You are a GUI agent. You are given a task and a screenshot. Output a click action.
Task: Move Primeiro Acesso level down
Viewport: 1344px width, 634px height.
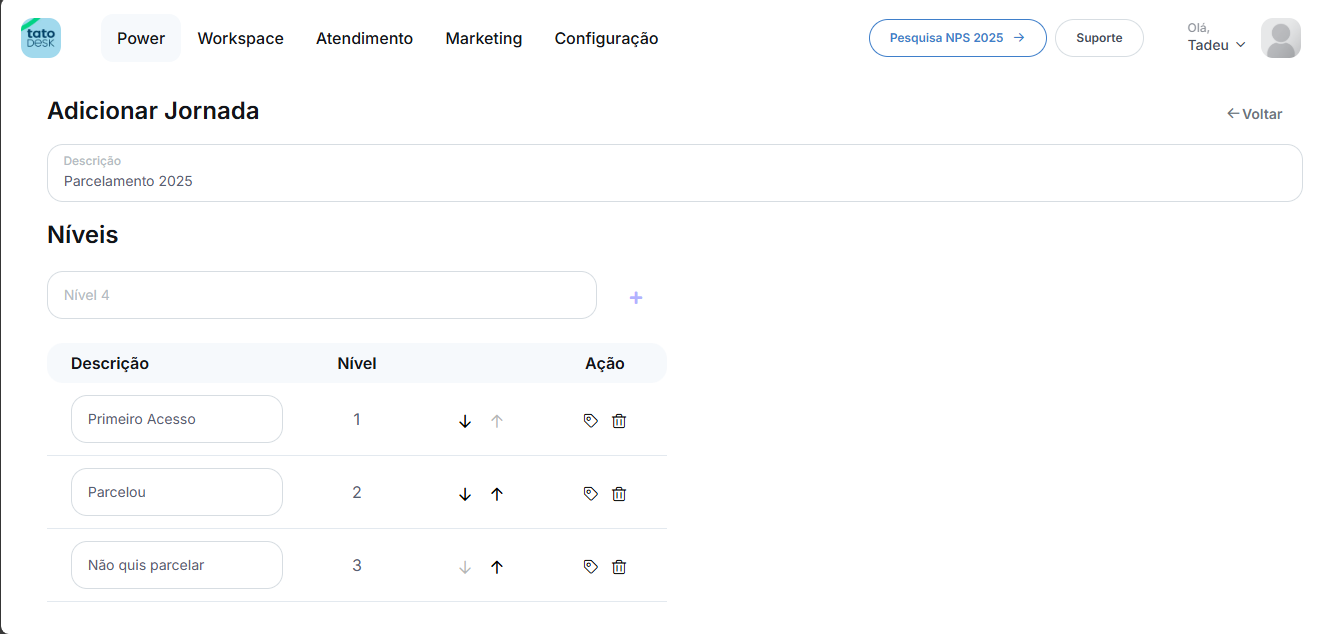(465, 421)
